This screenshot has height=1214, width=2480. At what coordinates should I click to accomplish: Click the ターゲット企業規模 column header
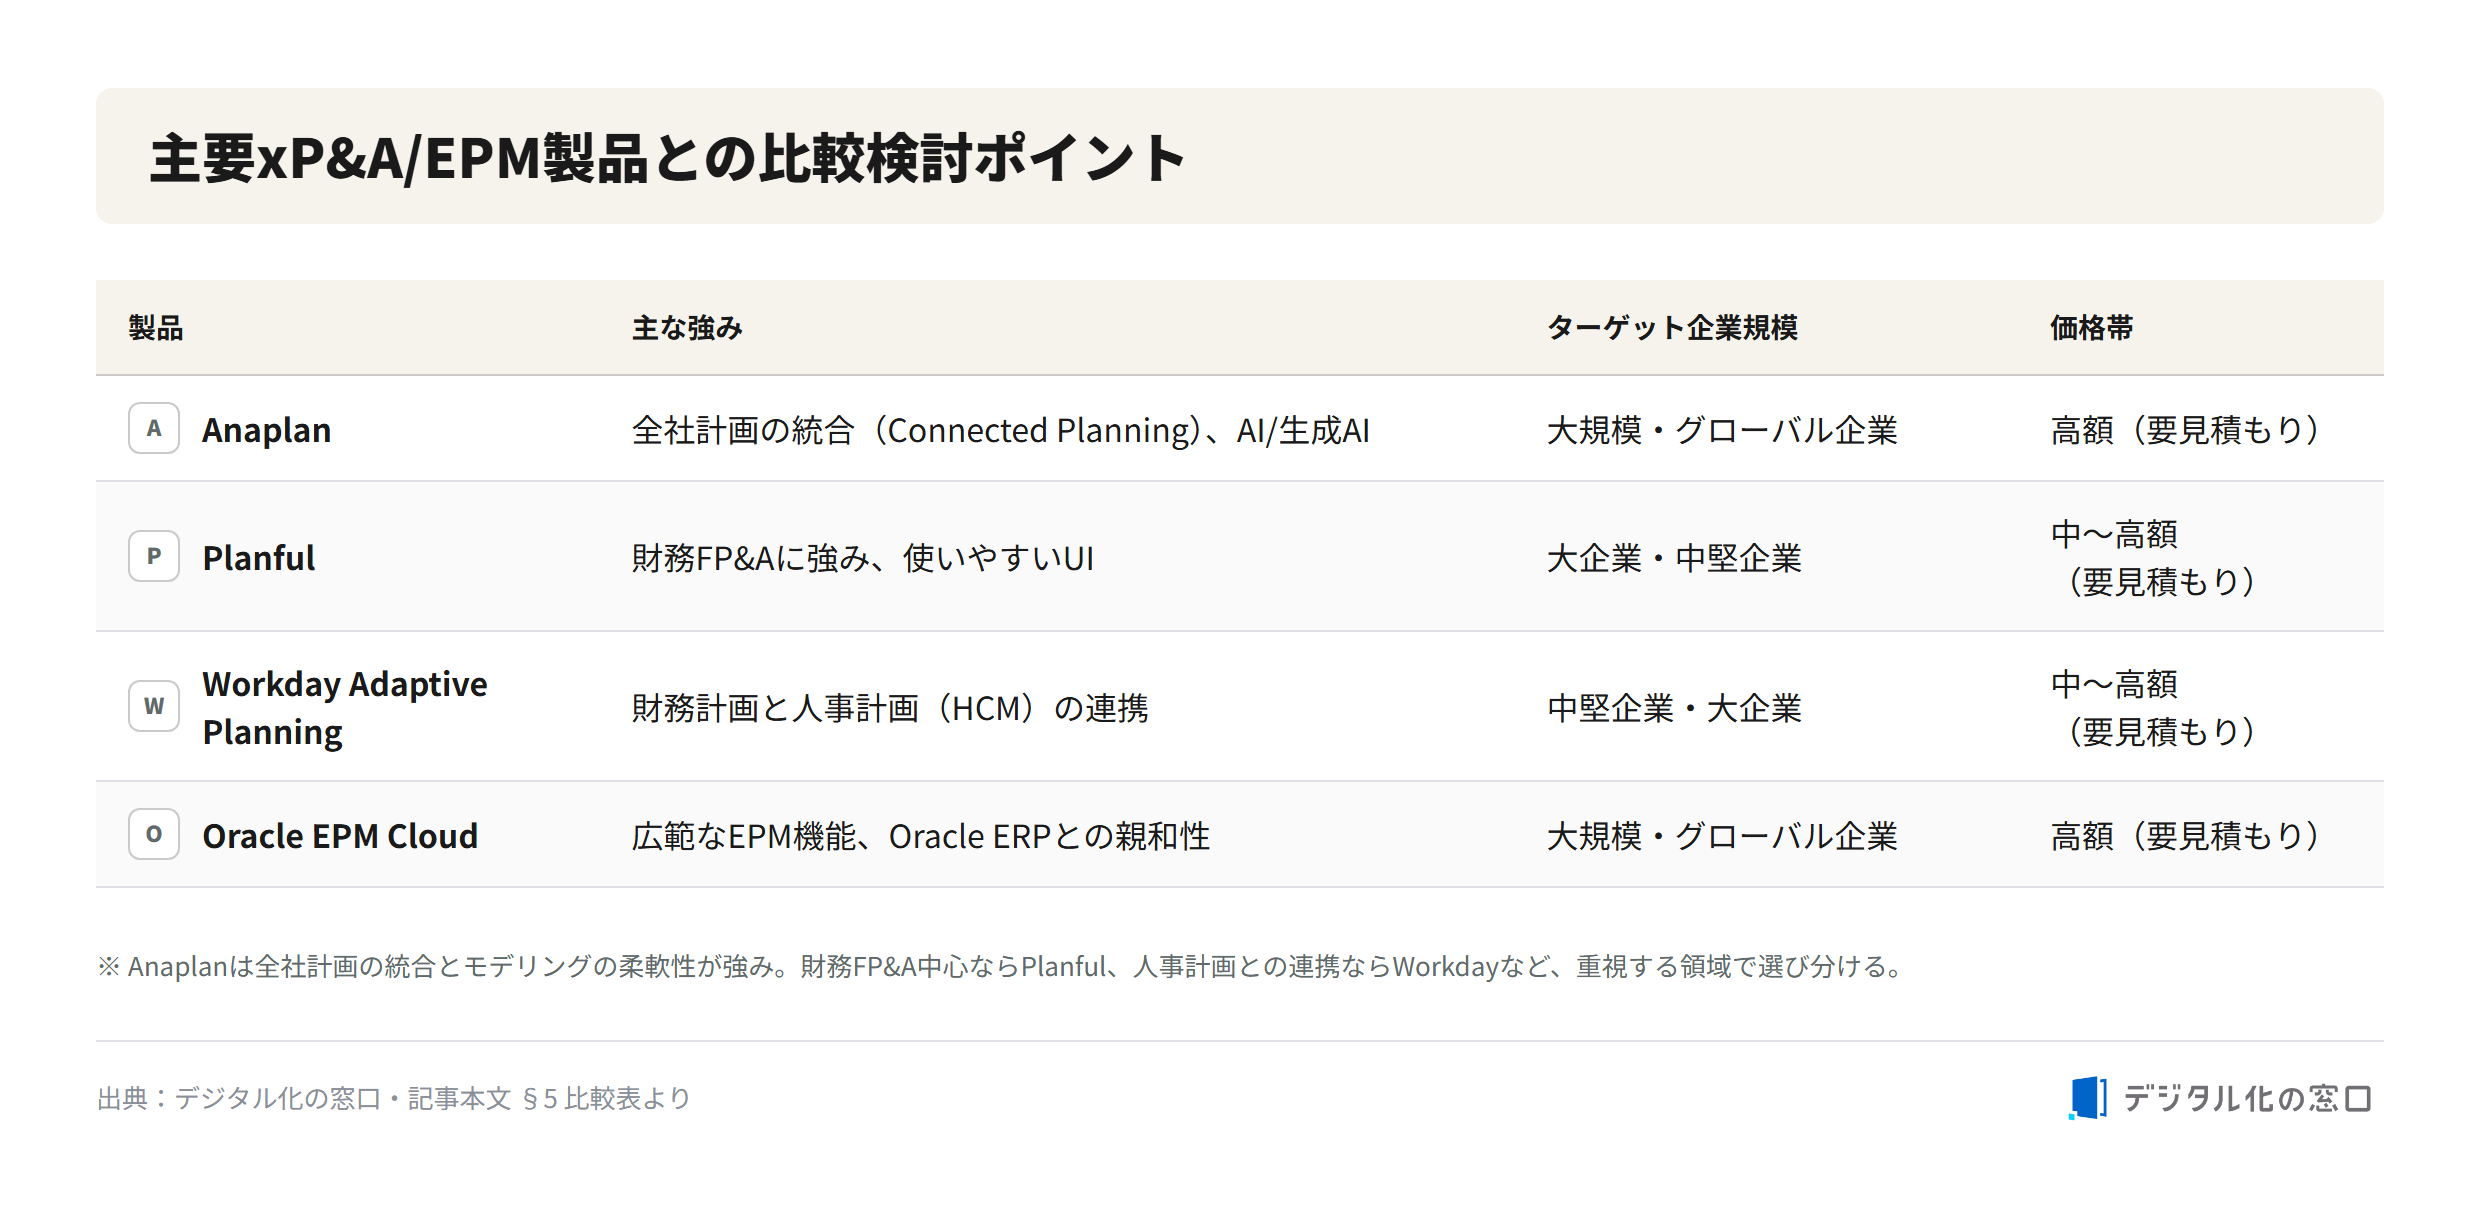(1672, 327)
